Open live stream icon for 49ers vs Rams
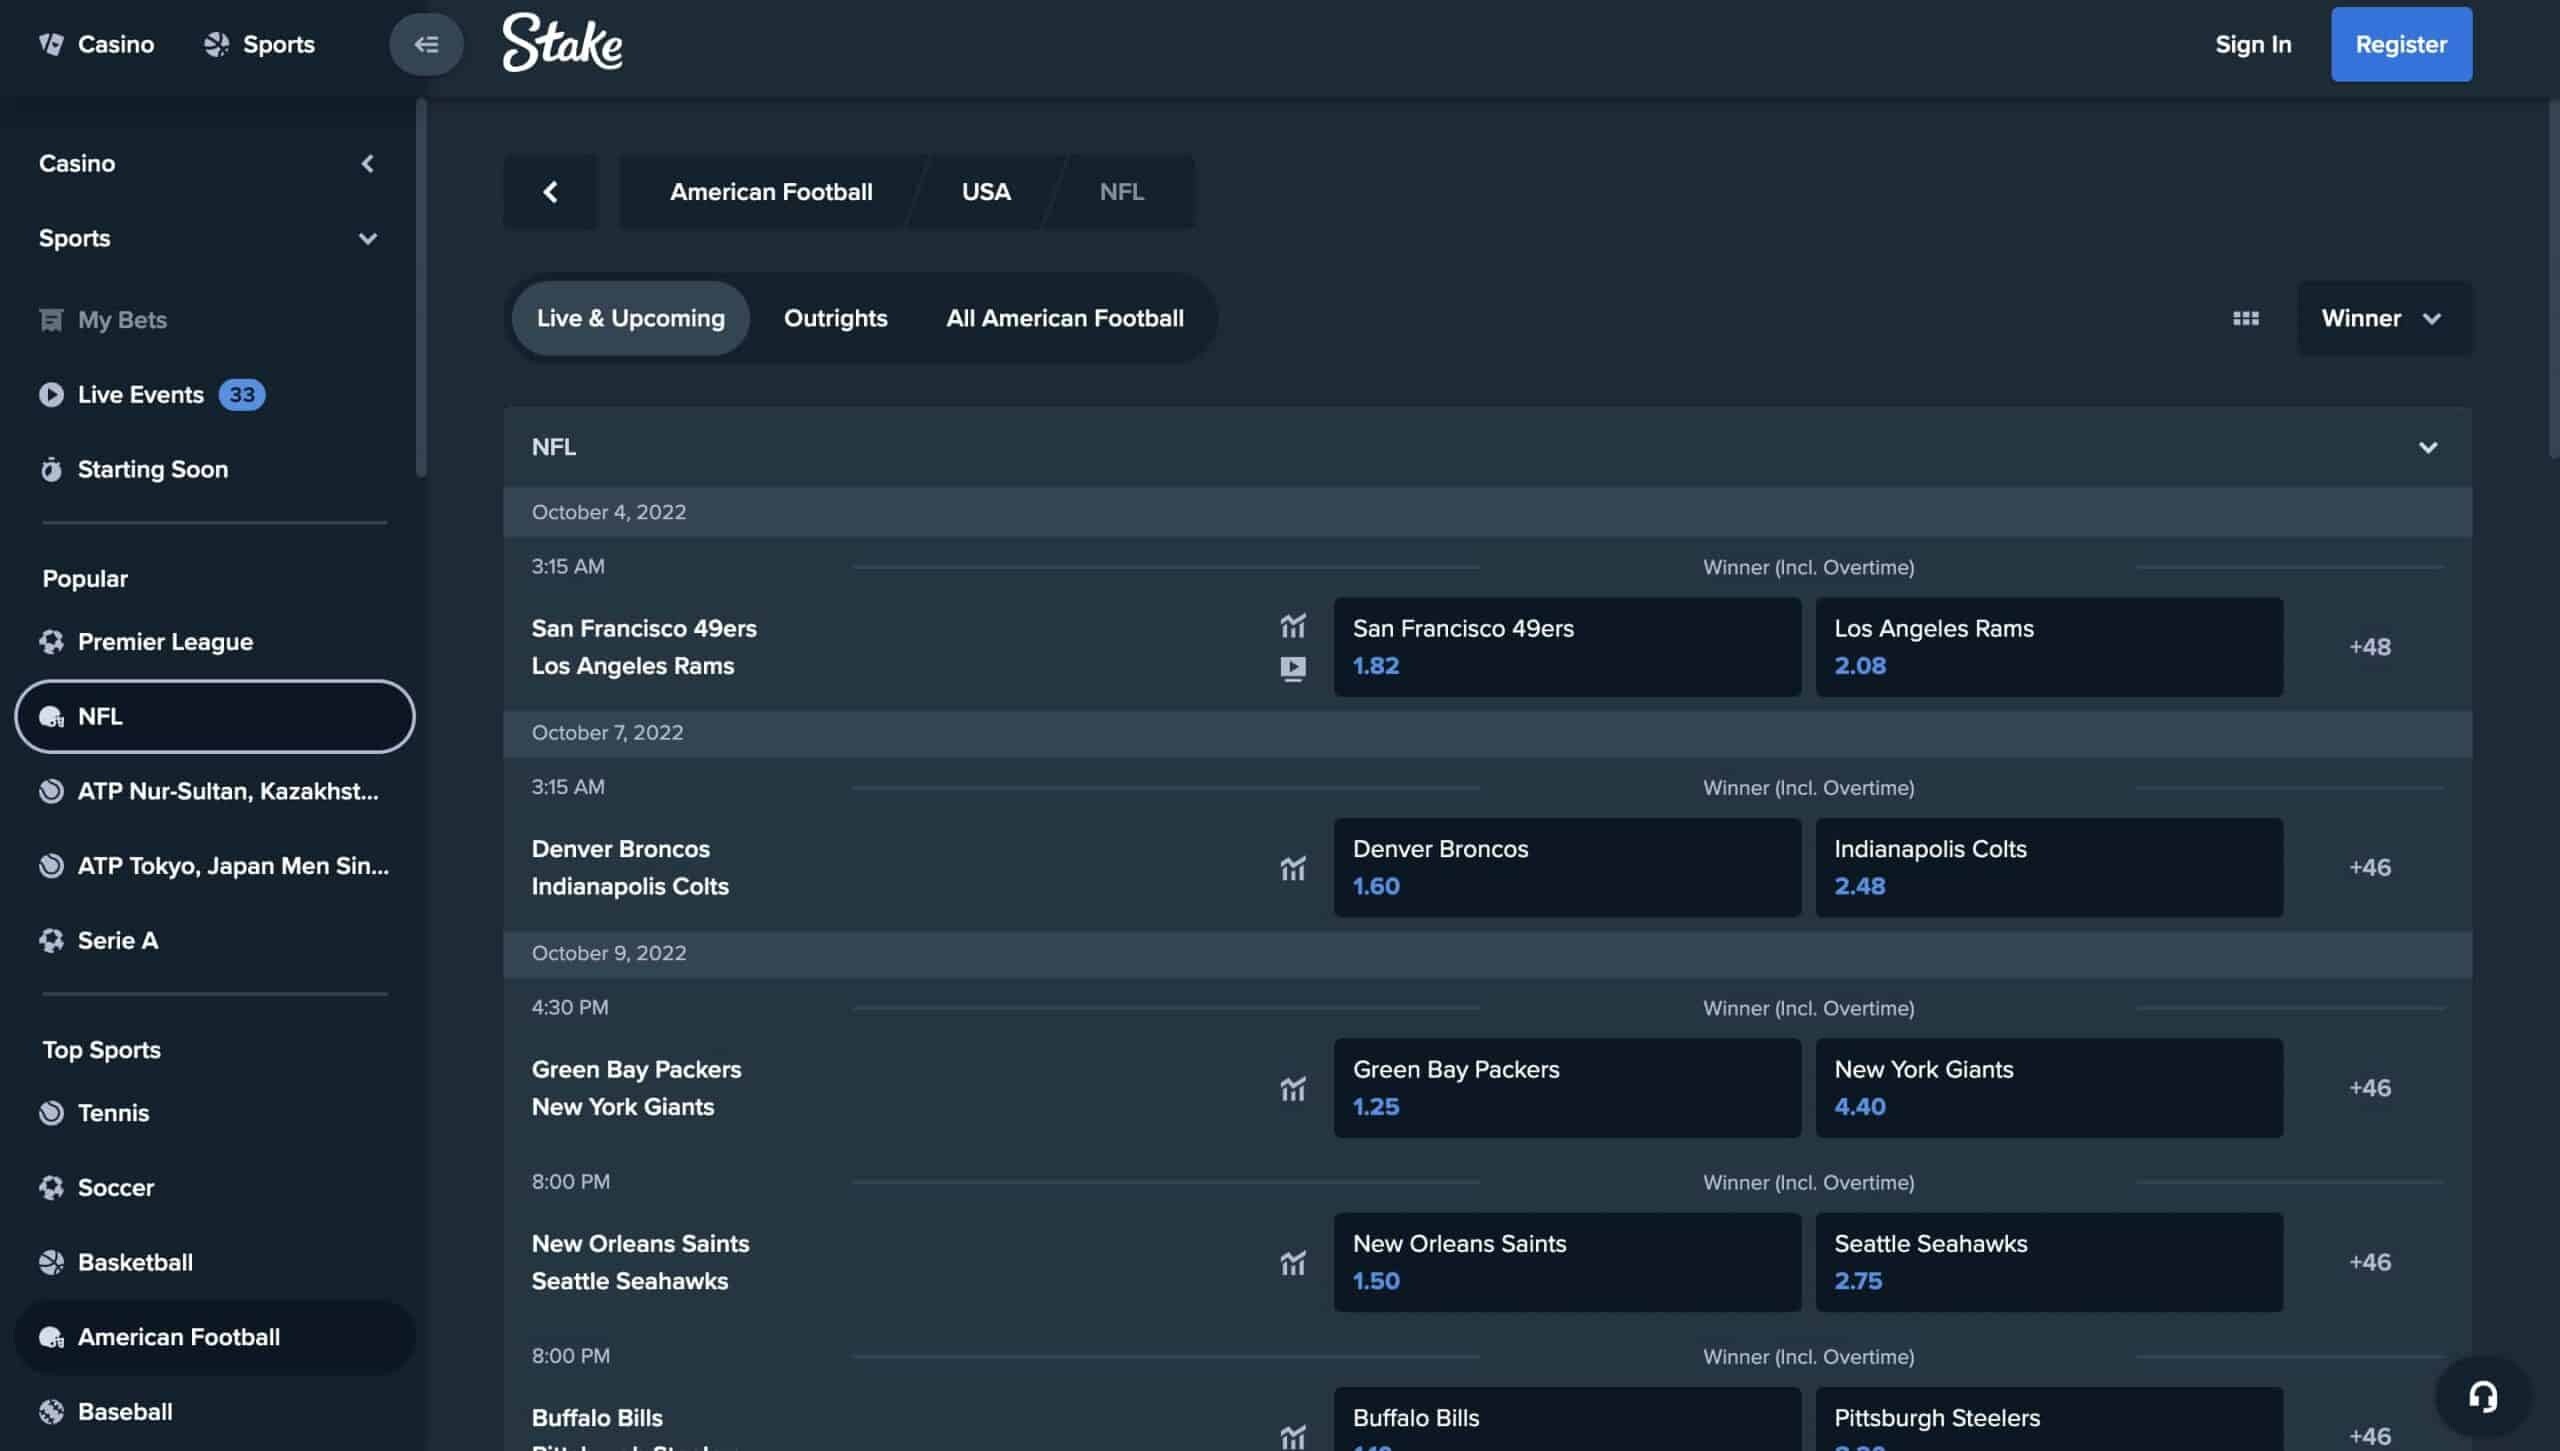 tap(1293, 668)
